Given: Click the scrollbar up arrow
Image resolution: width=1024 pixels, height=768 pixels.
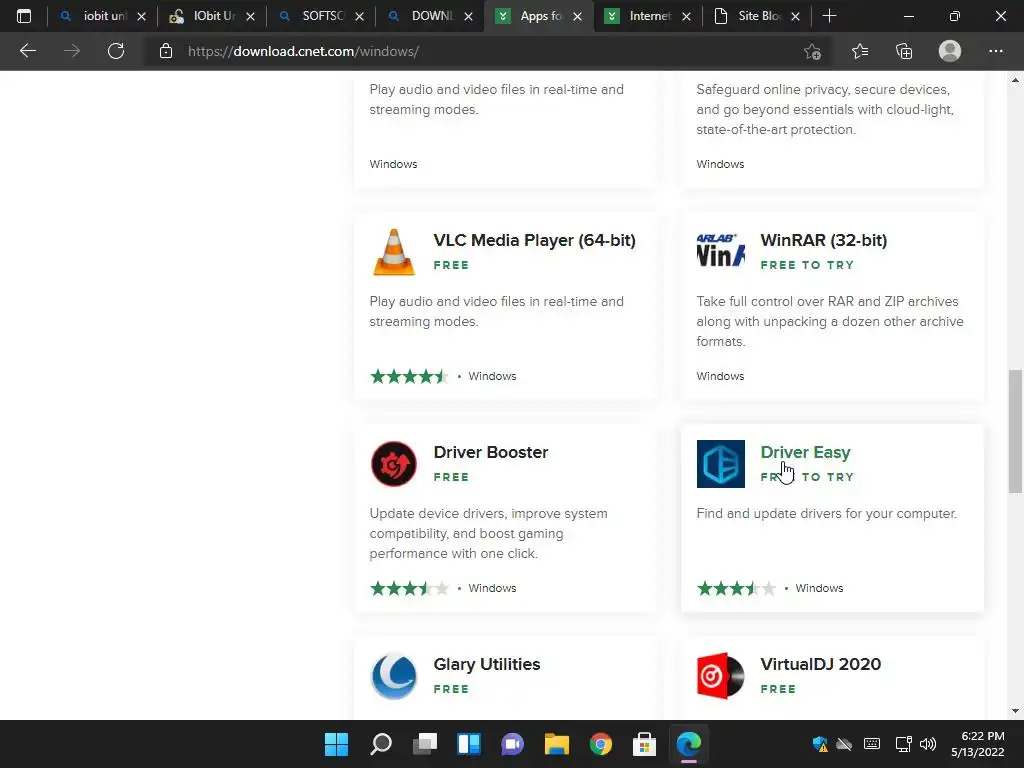Looking at the screenshot, I should tap(1015, 80).
